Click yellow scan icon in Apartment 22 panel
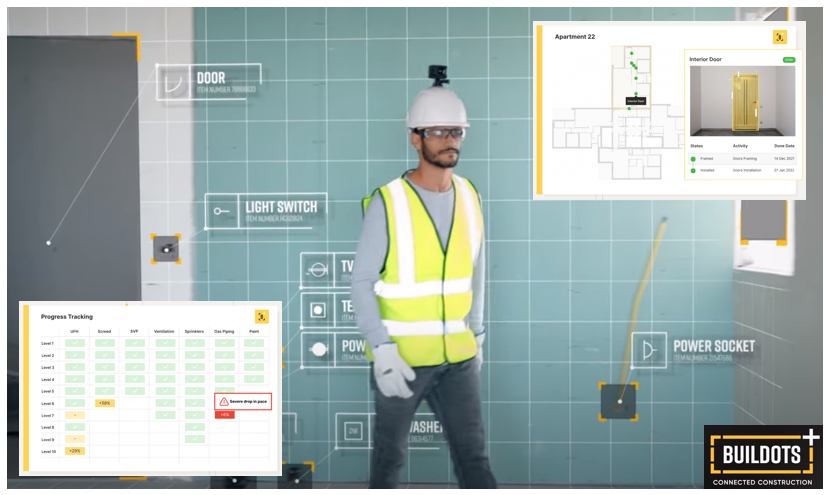The image size is (830, 495). coord(779,37)
